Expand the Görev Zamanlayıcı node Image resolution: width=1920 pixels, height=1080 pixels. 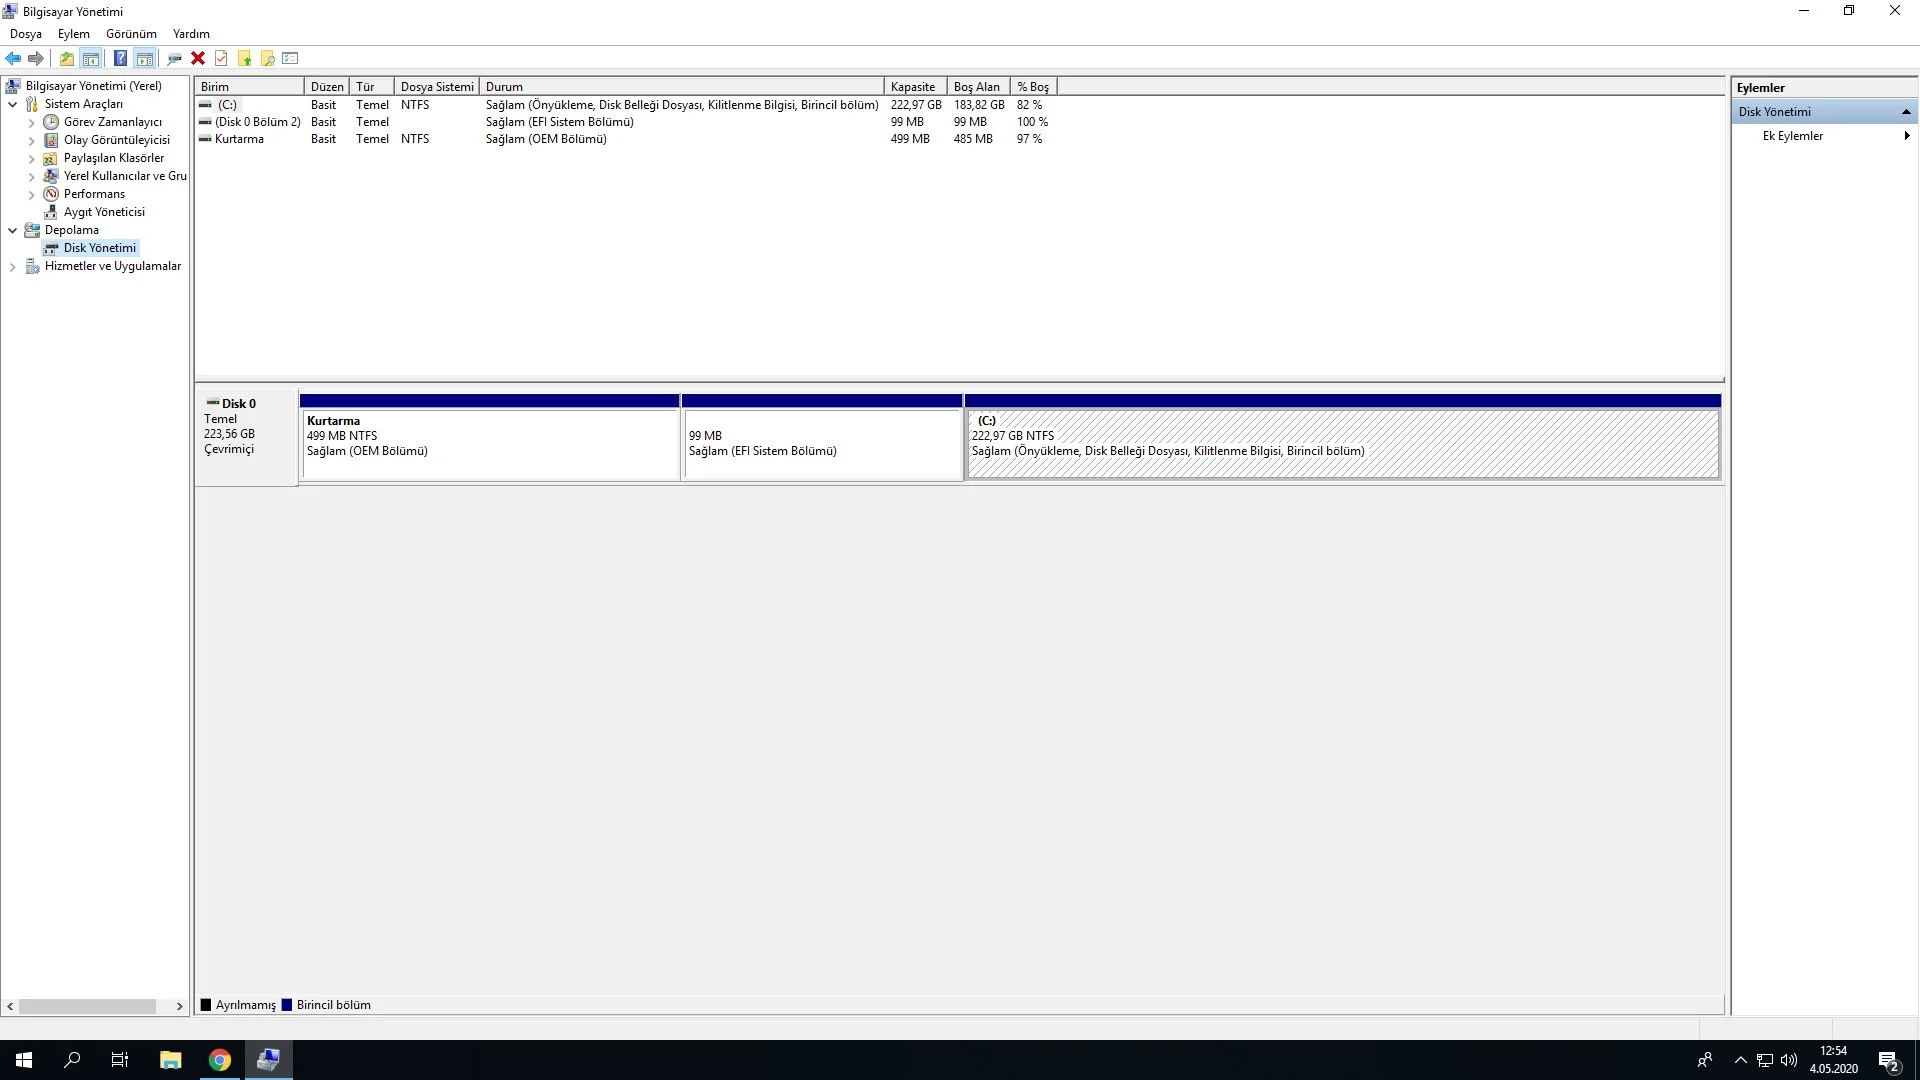31,122
